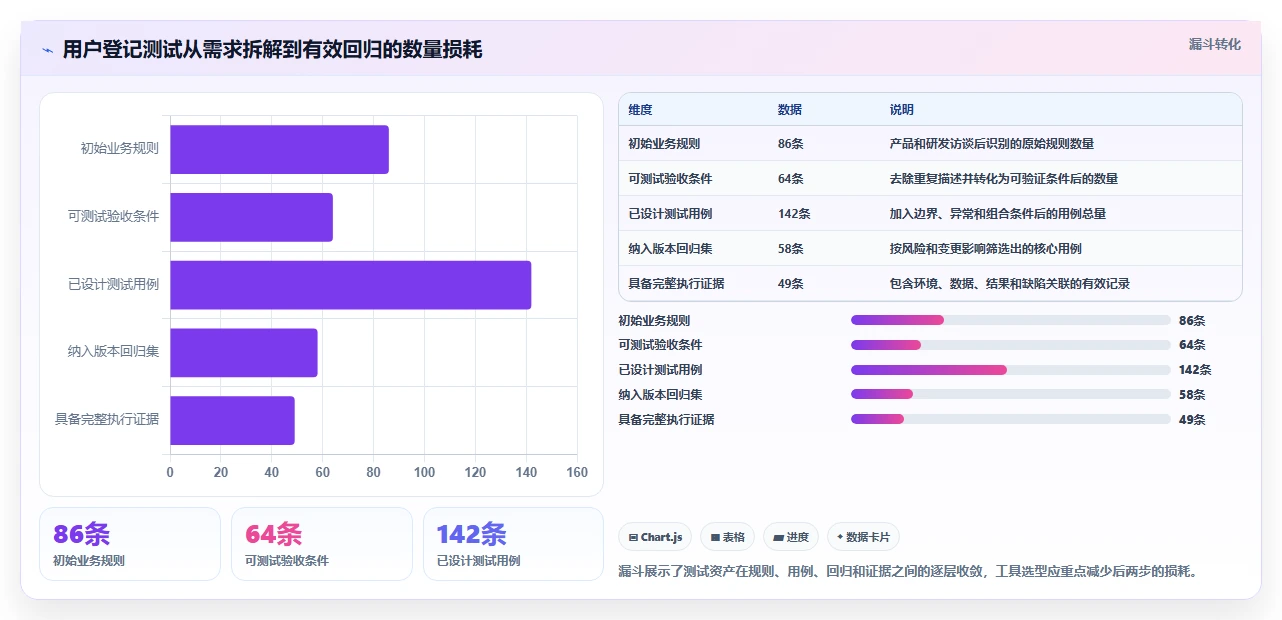The height and width of the screenshot is (620, 1282).
Task: Click description 按风险和变更影响筛选出的核心用例
Action: [985, 249]
